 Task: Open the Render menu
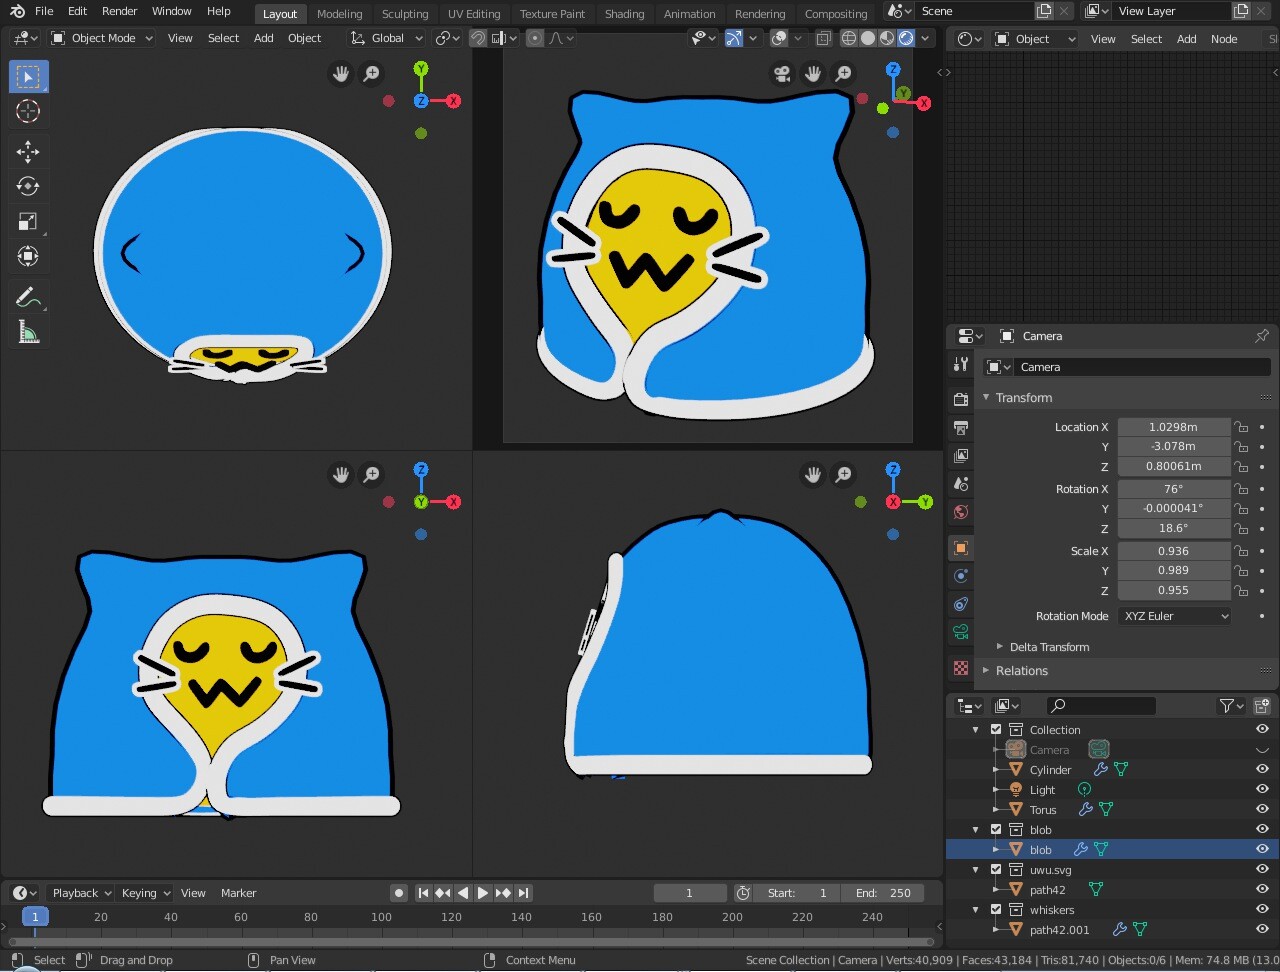[x=120, y=11]
